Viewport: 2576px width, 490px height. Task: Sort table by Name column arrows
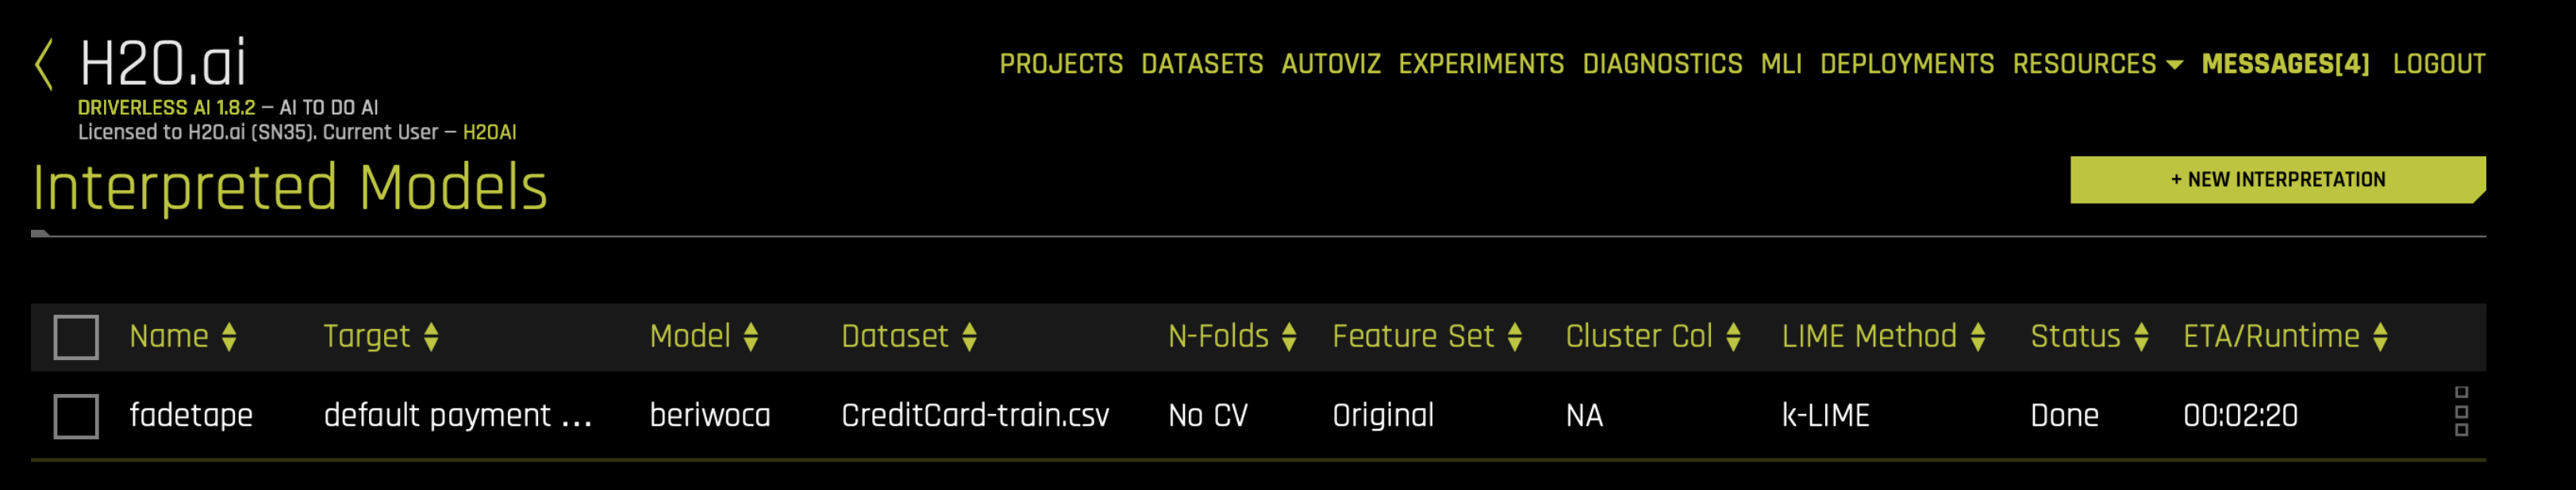point(229,337)
